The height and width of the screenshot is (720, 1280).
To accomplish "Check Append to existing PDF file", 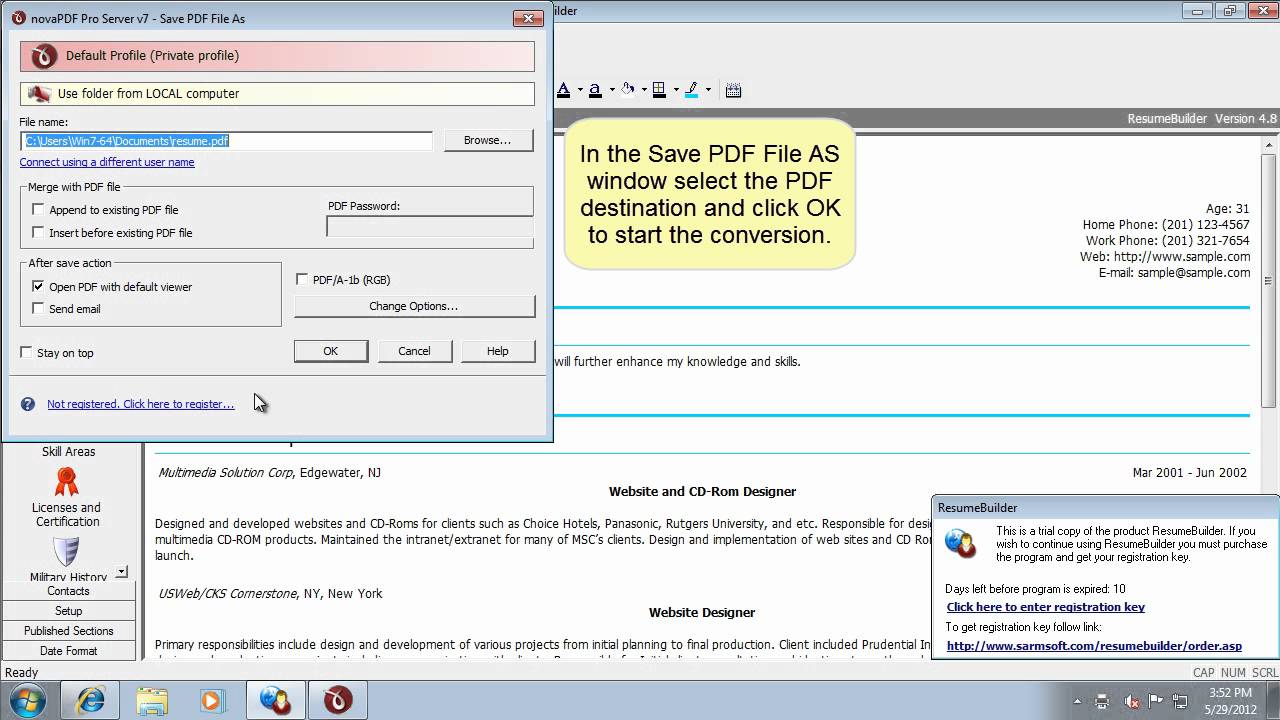I will click(38, 210).
